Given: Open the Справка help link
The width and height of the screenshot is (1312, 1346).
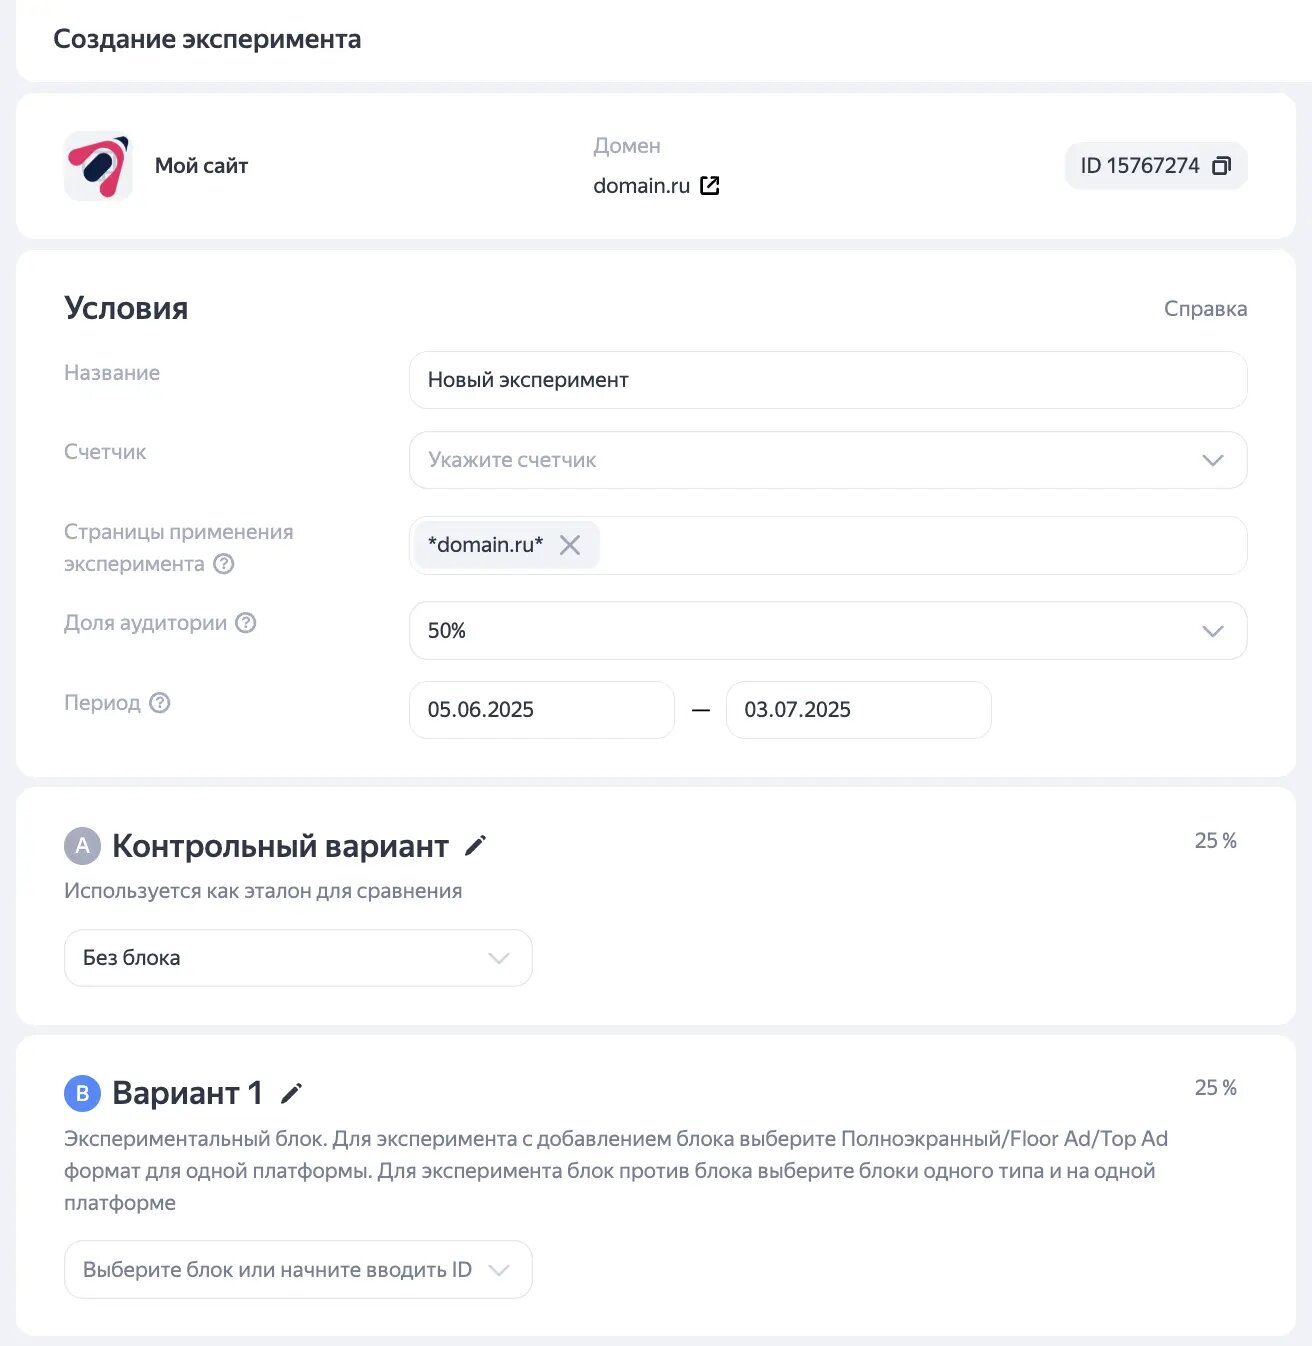Looking at the screenshot, I should (x=1205, y=309).
